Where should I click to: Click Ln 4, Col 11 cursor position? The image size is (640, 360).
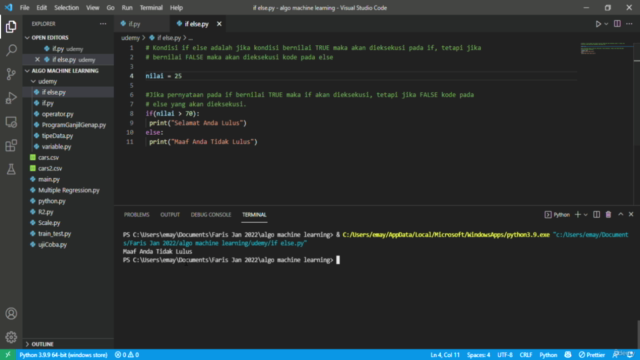(445, 355)
